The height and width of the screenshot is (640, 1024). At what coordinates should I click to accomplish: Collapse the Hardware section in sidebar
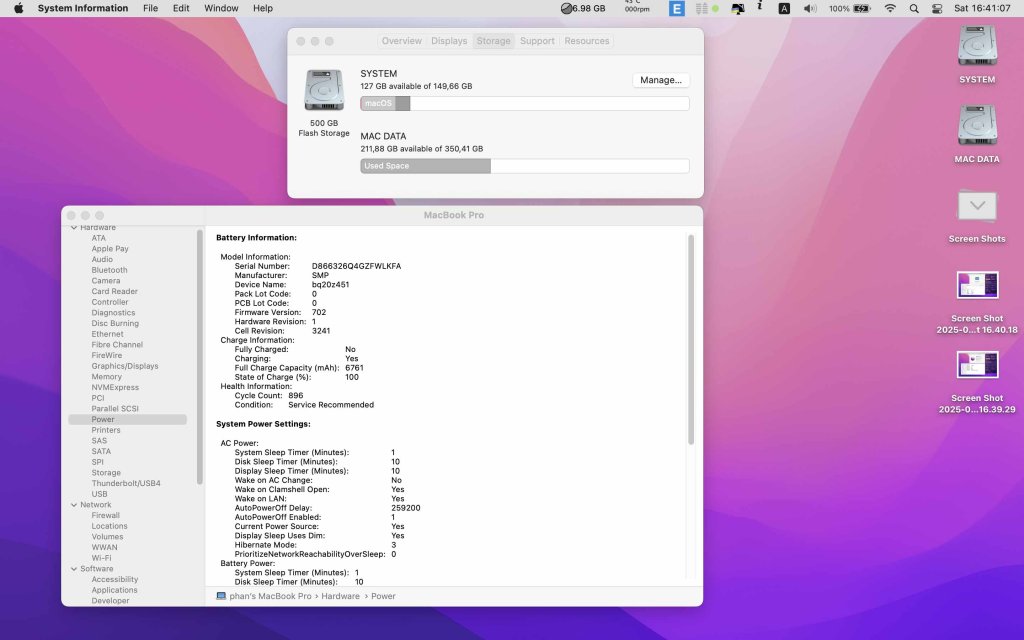pos(73,228)
